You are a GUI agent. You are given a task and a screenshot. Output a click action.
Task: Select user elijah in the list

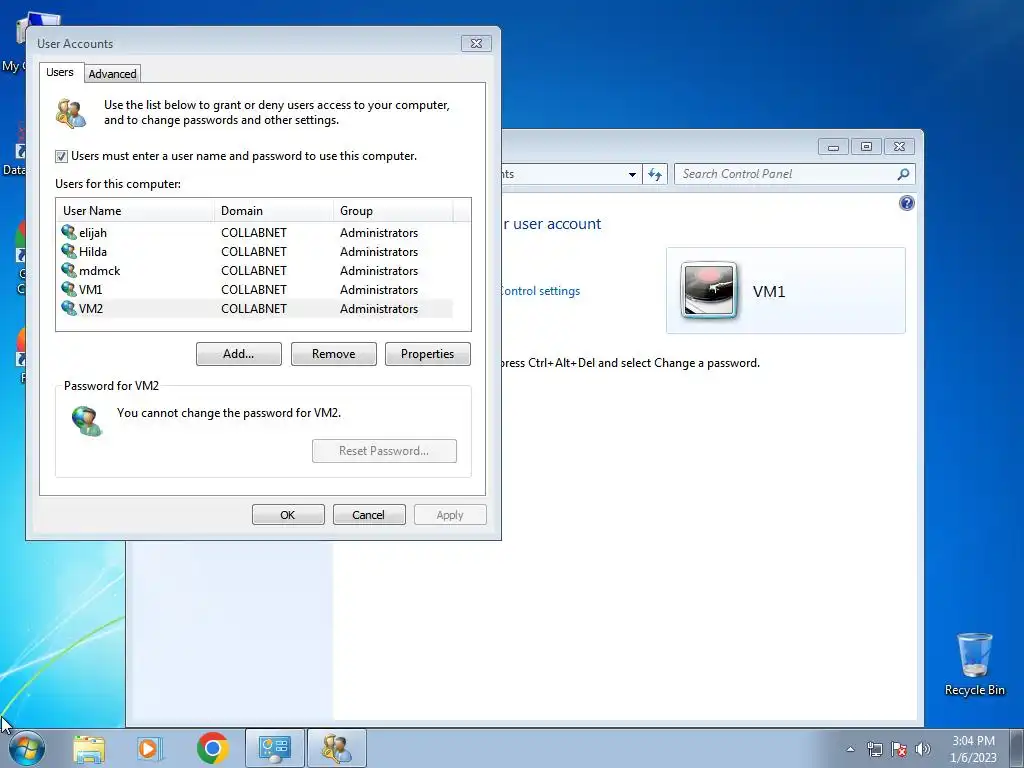click(x=254, y=232)
